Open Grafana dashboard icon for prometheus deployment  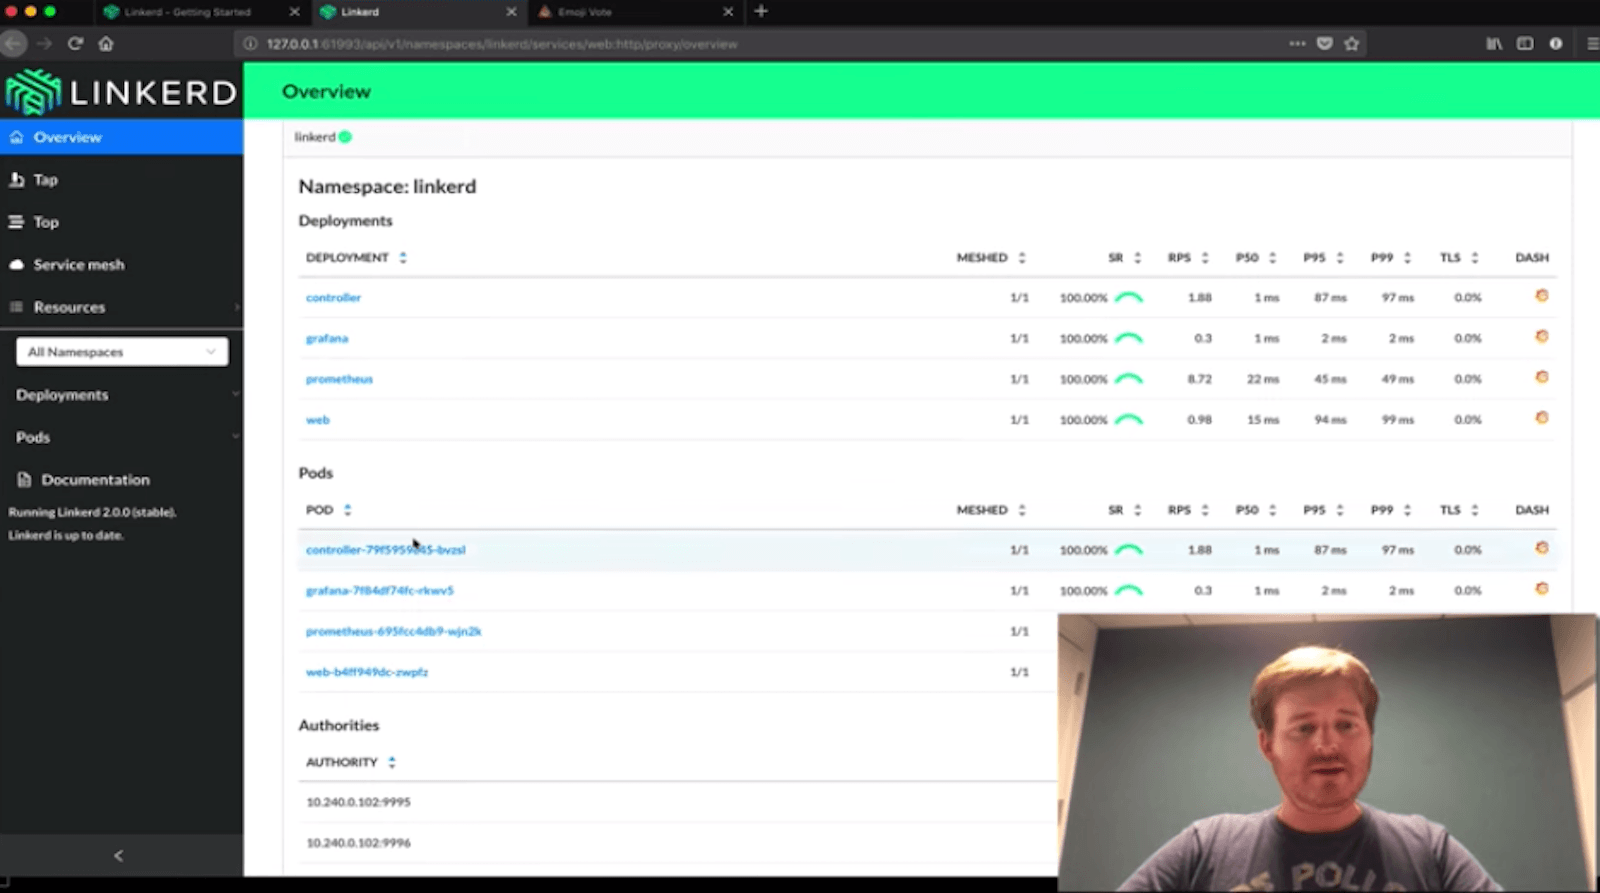[x=1541, y=377]
